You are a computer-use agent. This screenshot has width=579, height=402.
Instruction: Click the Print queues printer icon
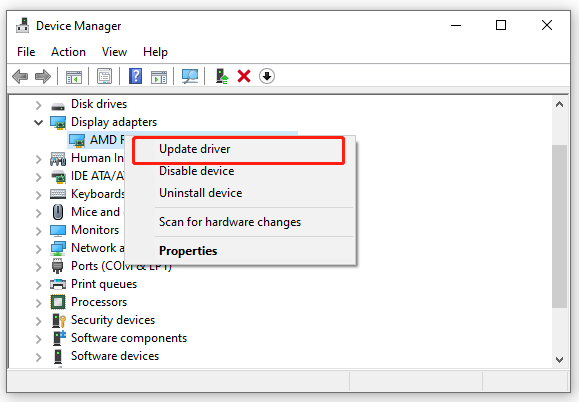58,284
